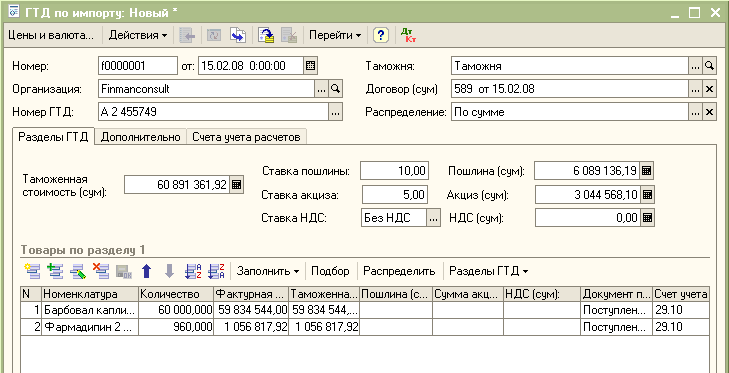Open help via the question mark icon

[381, 35]
